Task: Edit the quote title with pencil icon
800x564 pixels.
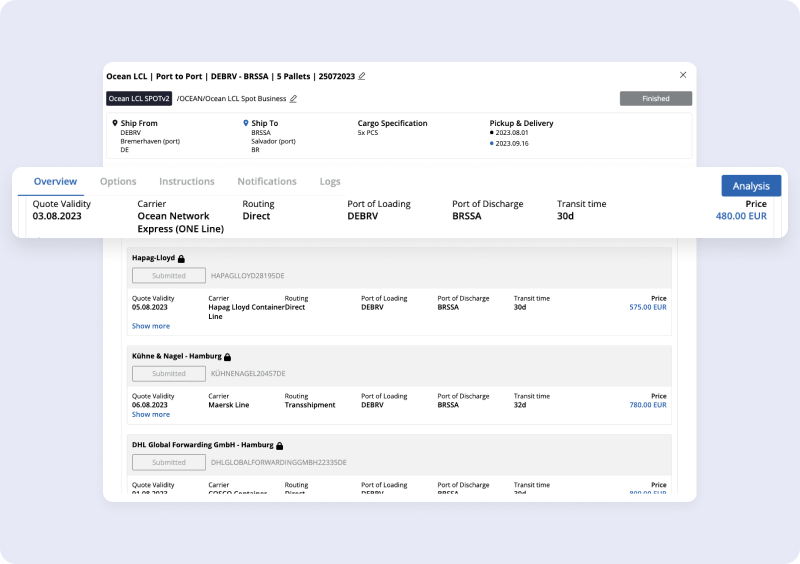Action: 362,76
